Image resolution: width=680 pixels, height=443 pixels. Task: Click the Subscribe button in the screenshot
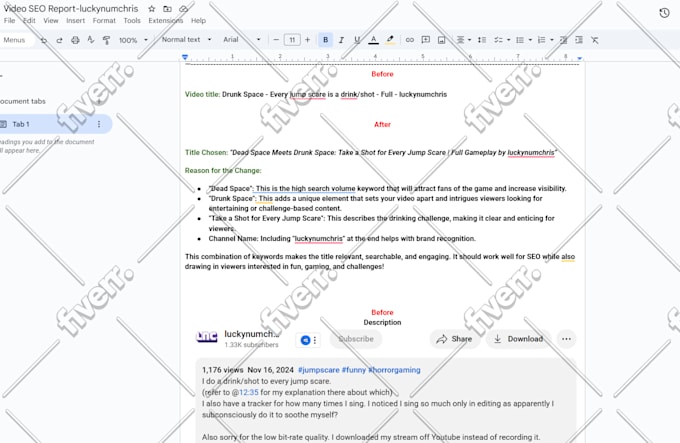coord(356,339)
